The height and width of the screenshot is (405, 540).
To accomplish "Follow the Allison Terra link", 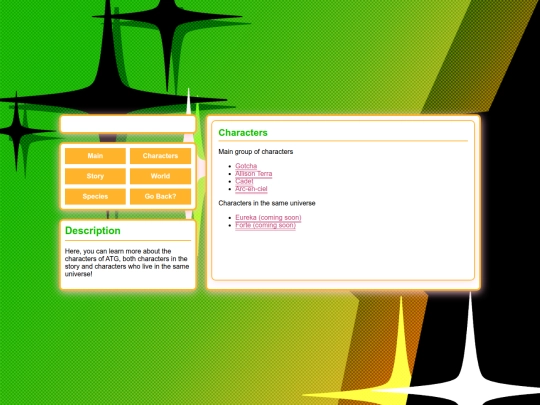I will click(x=253, y=174).
